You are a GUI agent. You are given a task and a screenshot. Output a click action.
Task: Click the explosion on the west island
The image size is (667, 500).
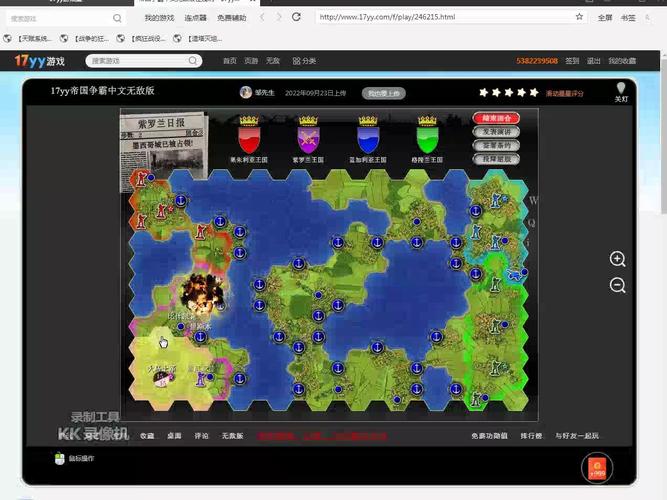tap(202, 293)
